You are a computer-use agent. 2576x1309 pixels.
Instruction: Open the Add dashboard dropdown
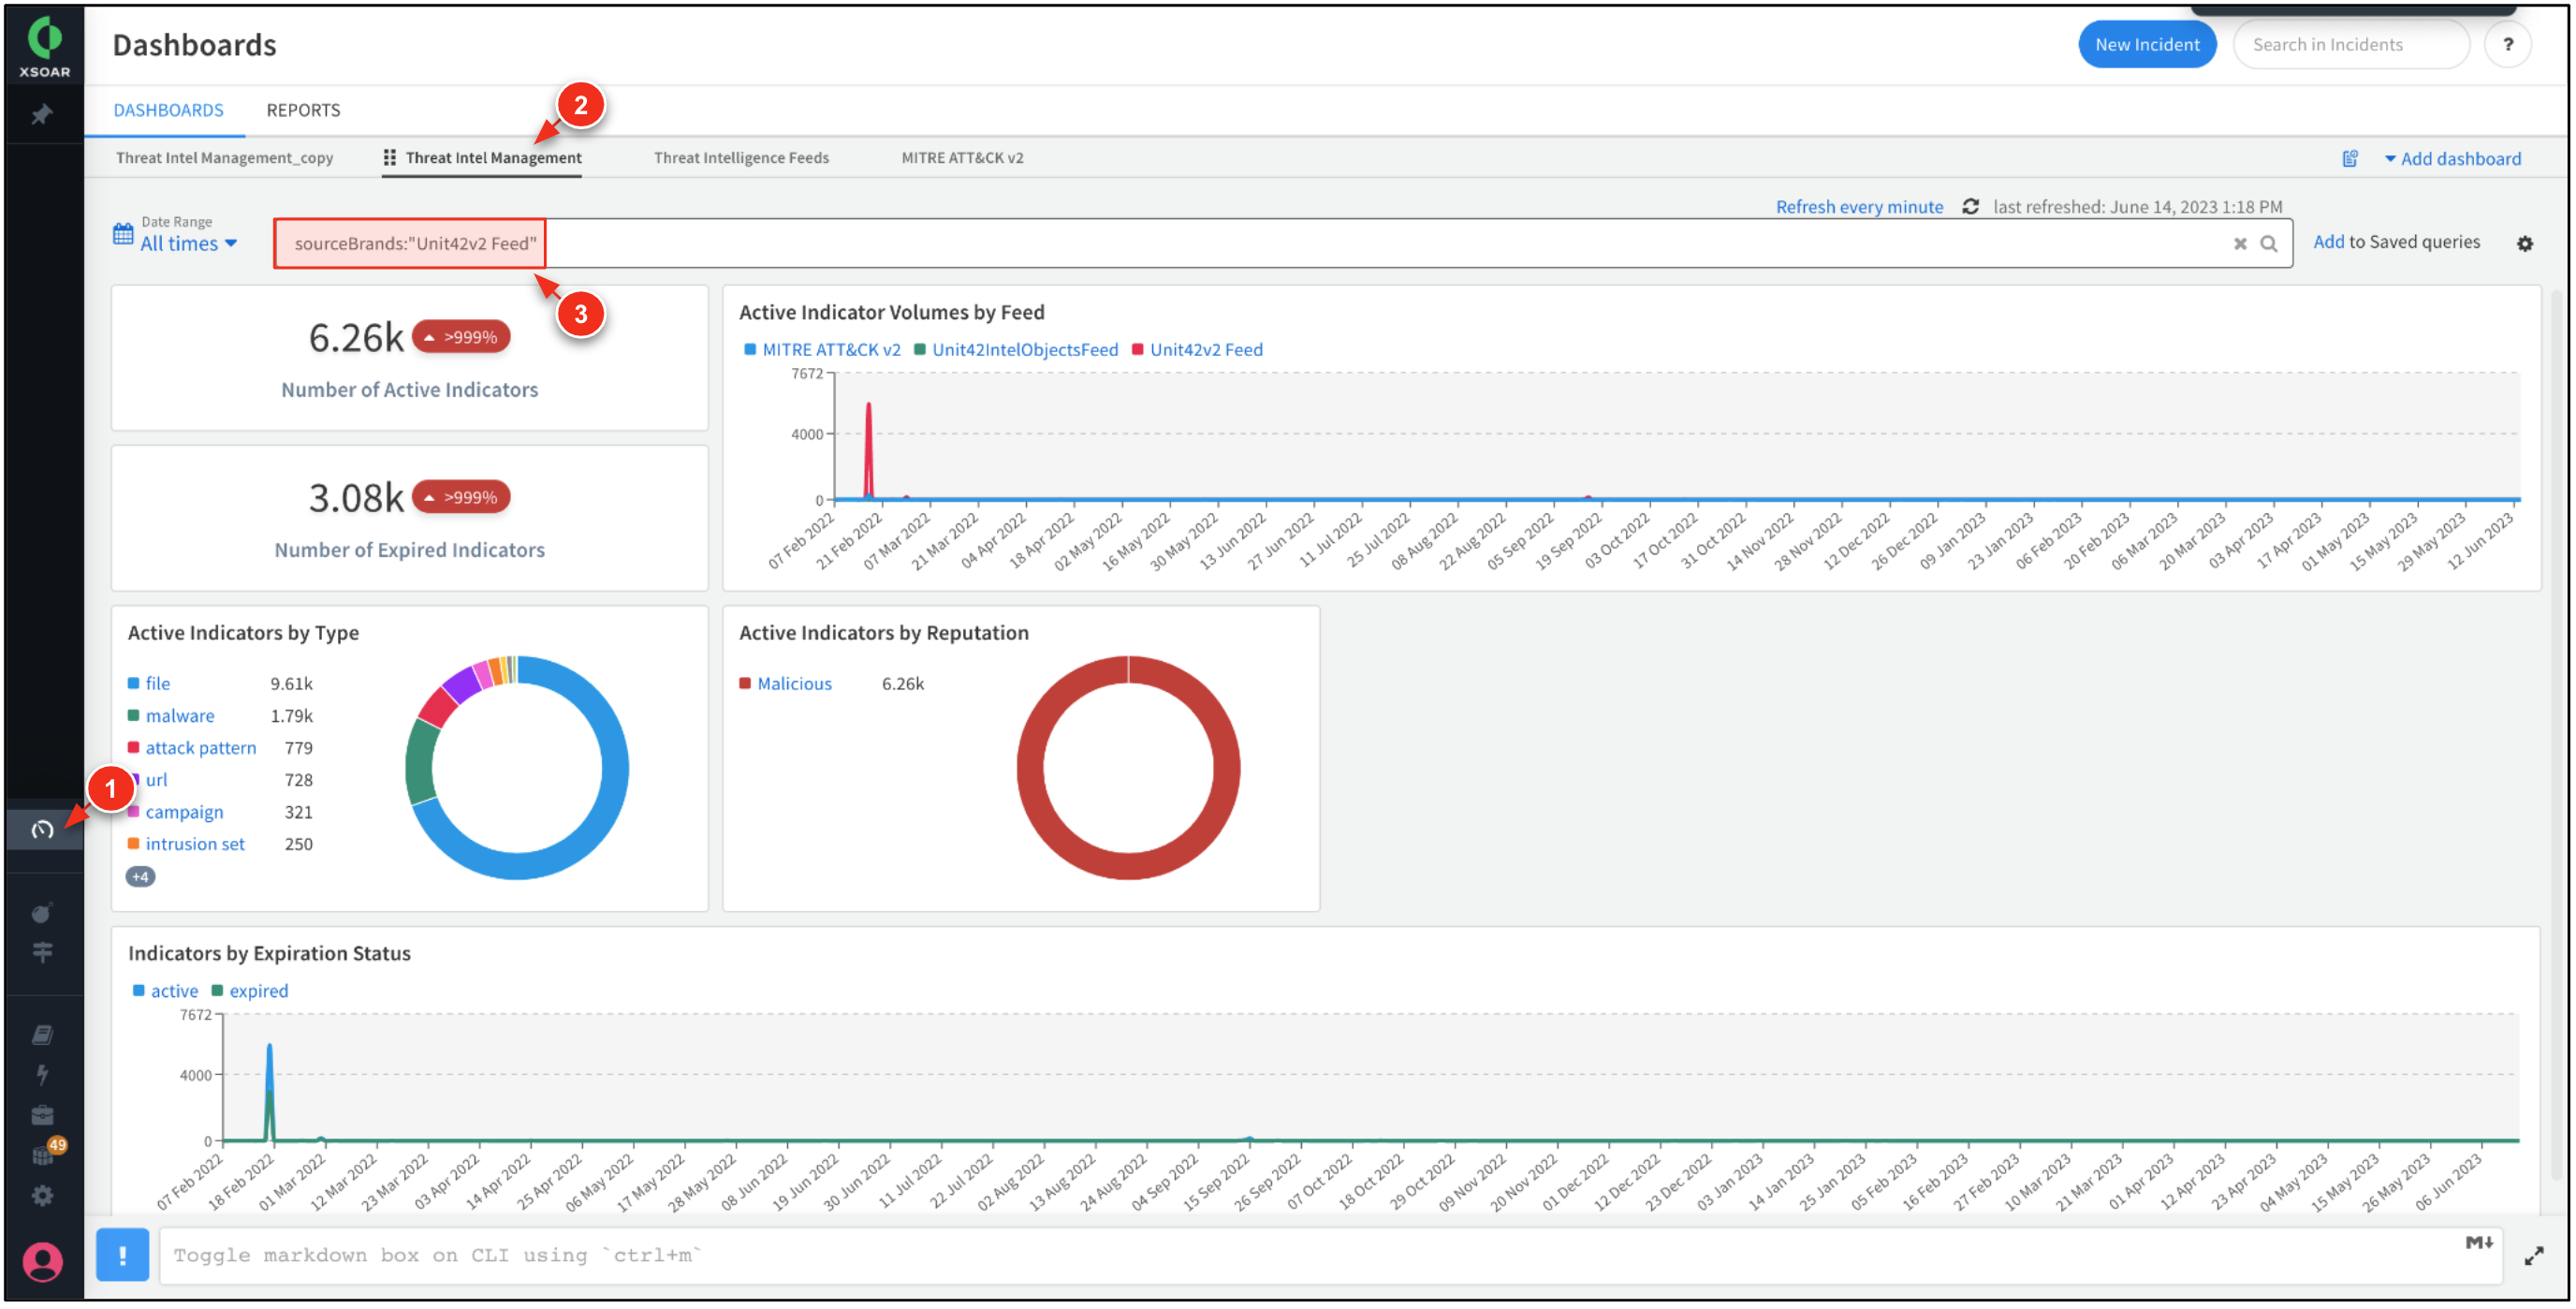click(x=2452, y=159)
